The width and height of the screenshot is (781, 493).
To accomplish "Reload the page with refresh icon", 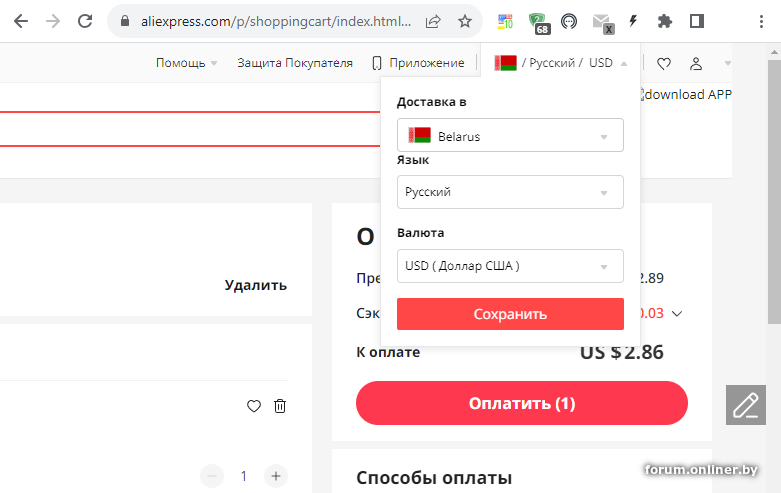I will coord(85,21).
